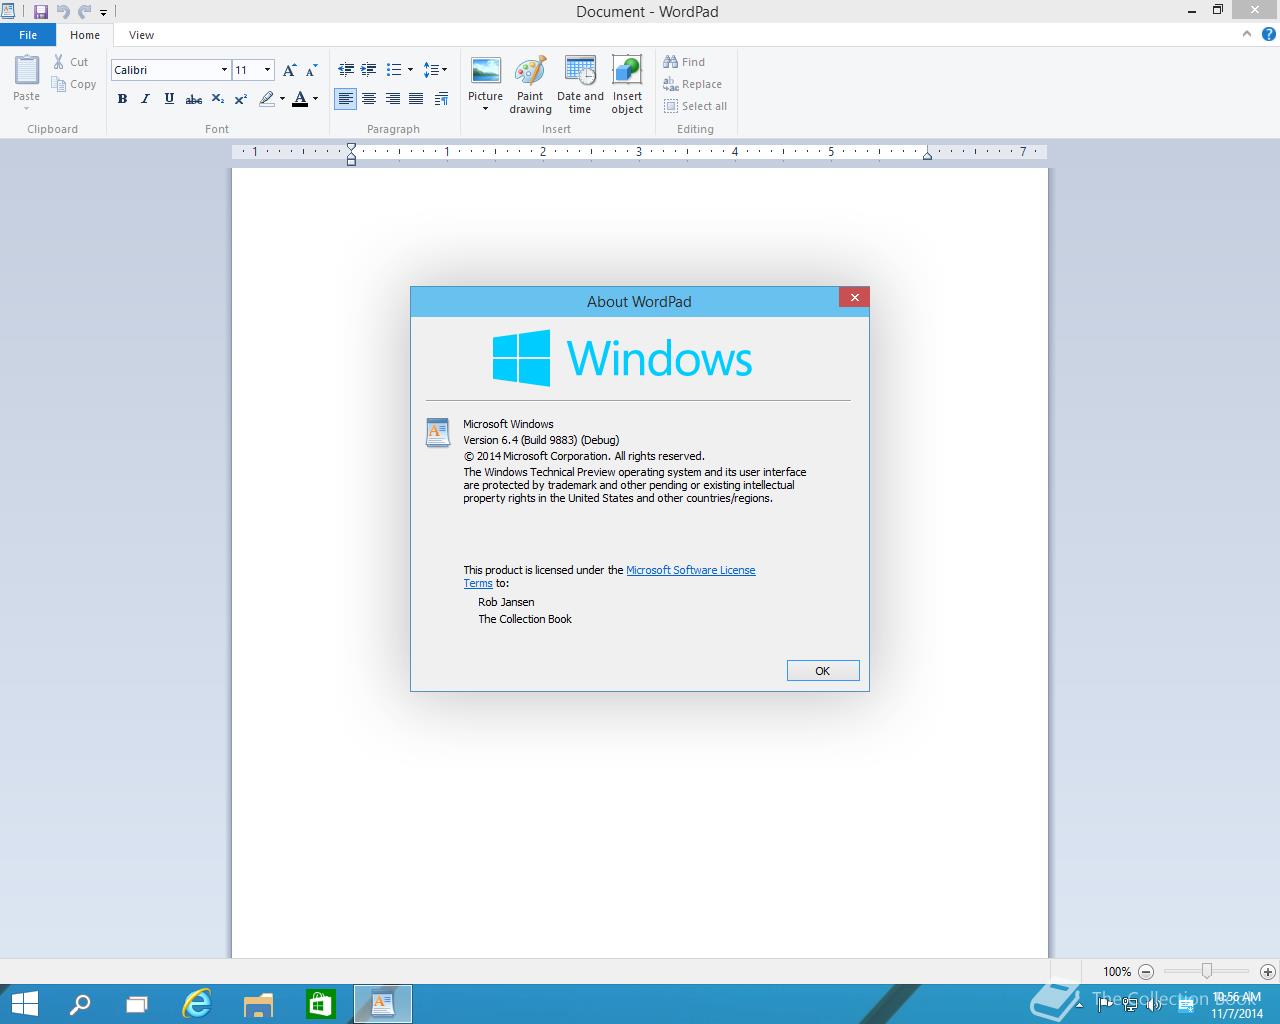Open the Store app from taskbar

pos(320,1004)
